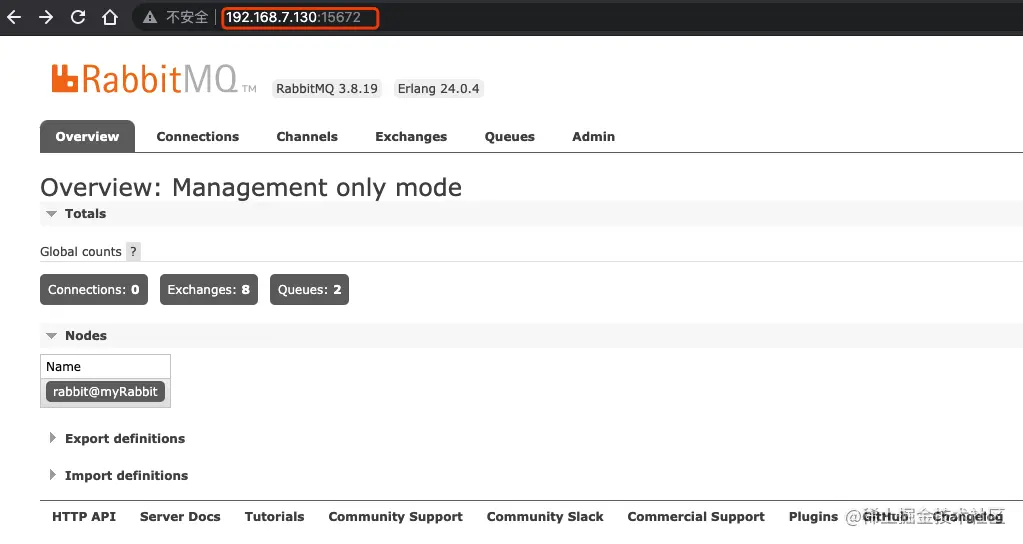Open the Commercial Support footer link
The height and width of the screenshot is (544, 1023).
click(x=696, y=517)
